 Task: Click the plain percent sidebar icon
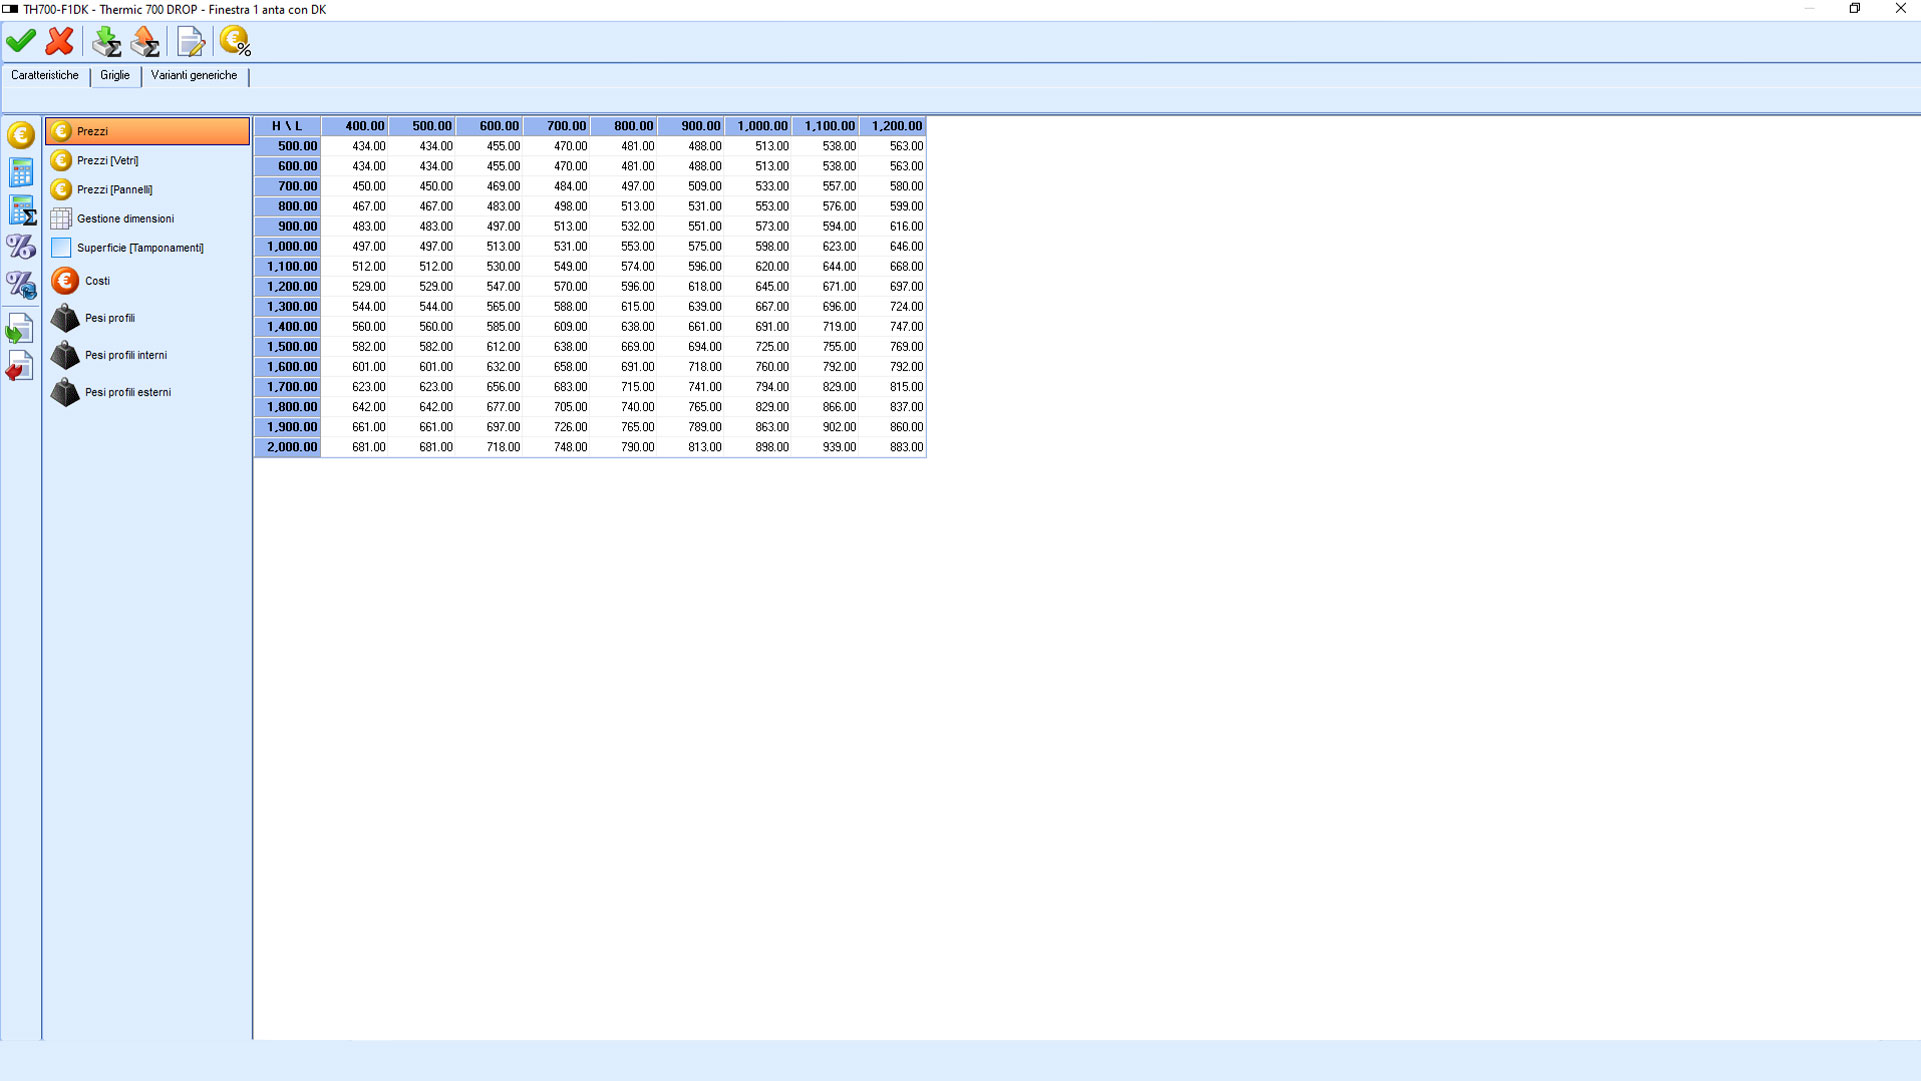pyautogui.click(x=21, y=246)
